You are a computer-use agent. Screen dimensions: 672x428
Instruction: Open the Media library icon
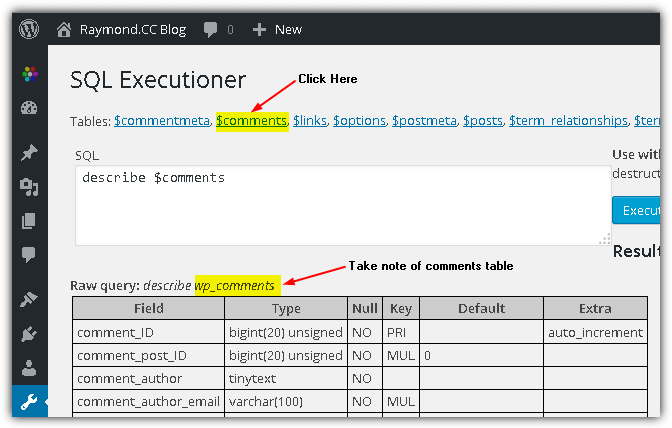(29, 187)
